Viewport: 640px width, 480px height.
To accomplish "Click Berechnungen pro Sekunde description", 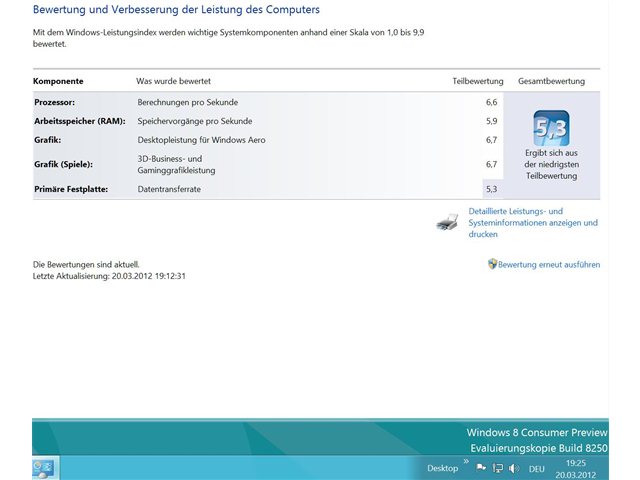I will tap(188, 102).
